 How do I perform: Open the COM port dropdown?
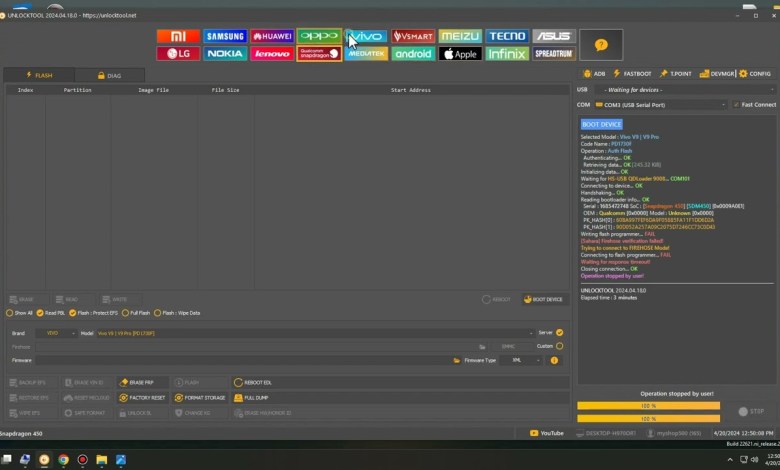(x=660, y=104)
